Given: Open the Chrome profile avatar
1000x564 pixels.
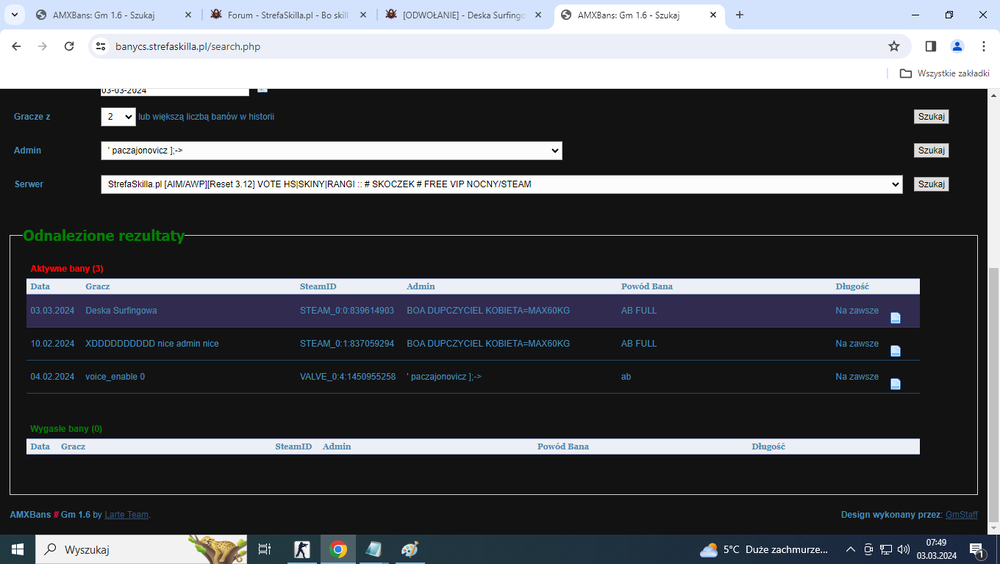Looking at the screenshot, I should [957, 46].
